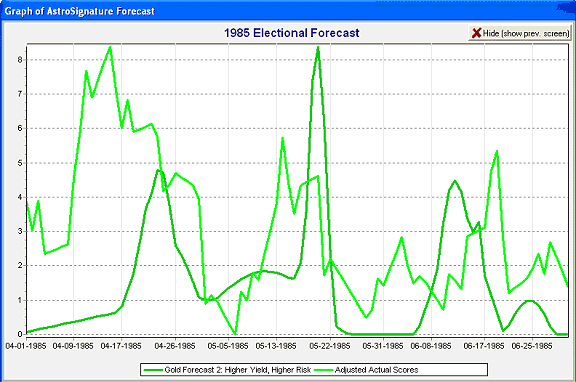The height and width of the screenshot is (382, 576).
Task: Select Gold Forecast 2 legend entry
Action: coord(227,370)
